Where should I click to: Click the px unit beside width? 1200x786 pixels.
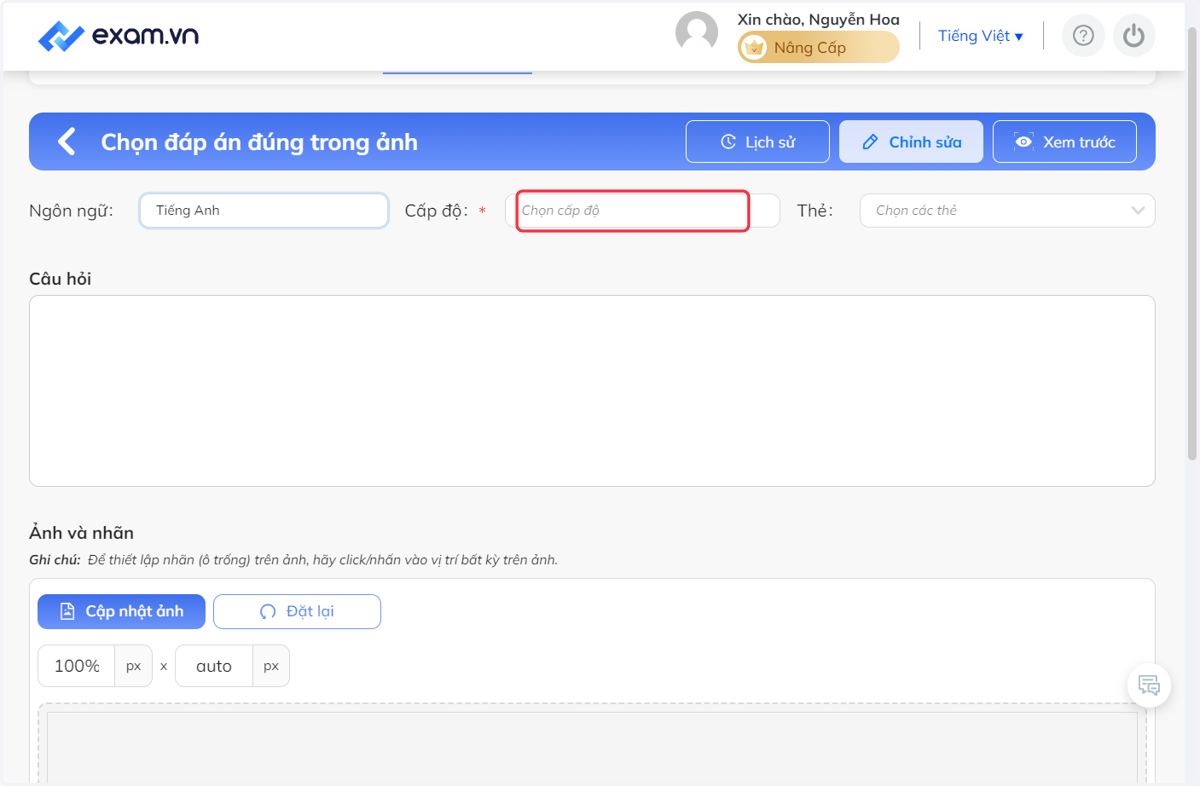pyautogui.click(x=134, y=666)
